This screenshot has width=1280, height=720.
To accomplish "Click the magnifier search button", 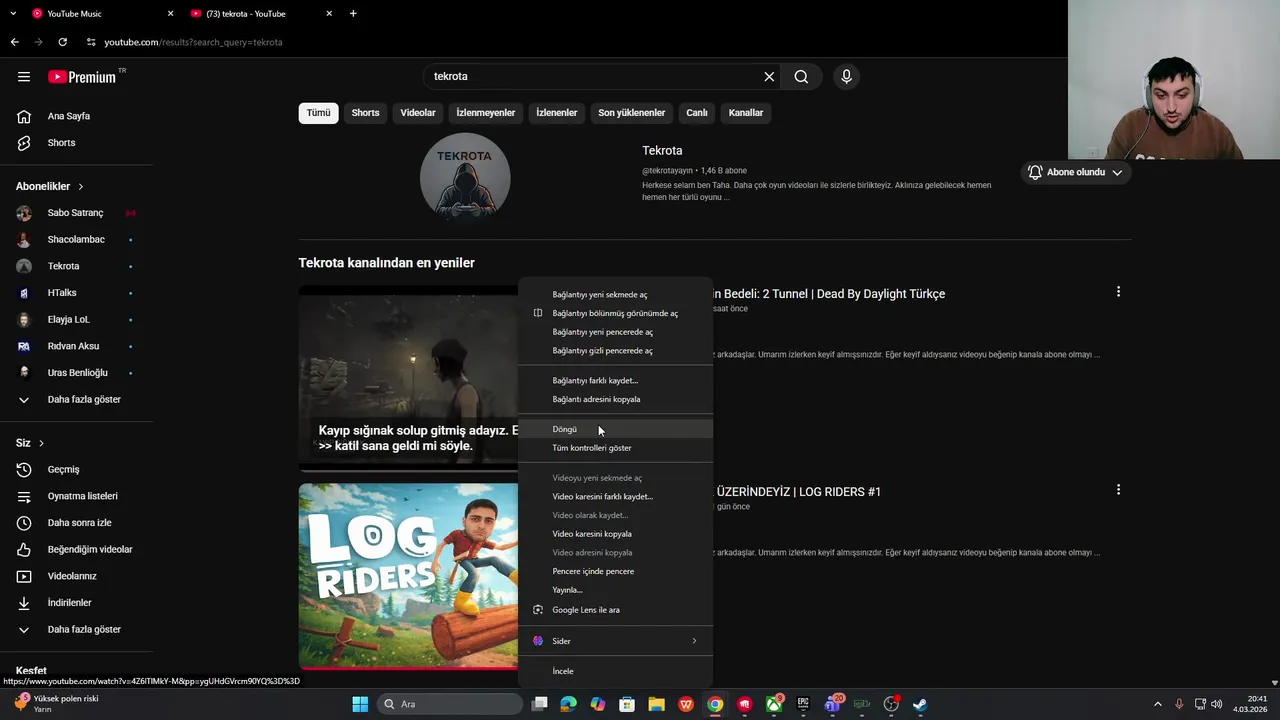I will coord(801,77).
